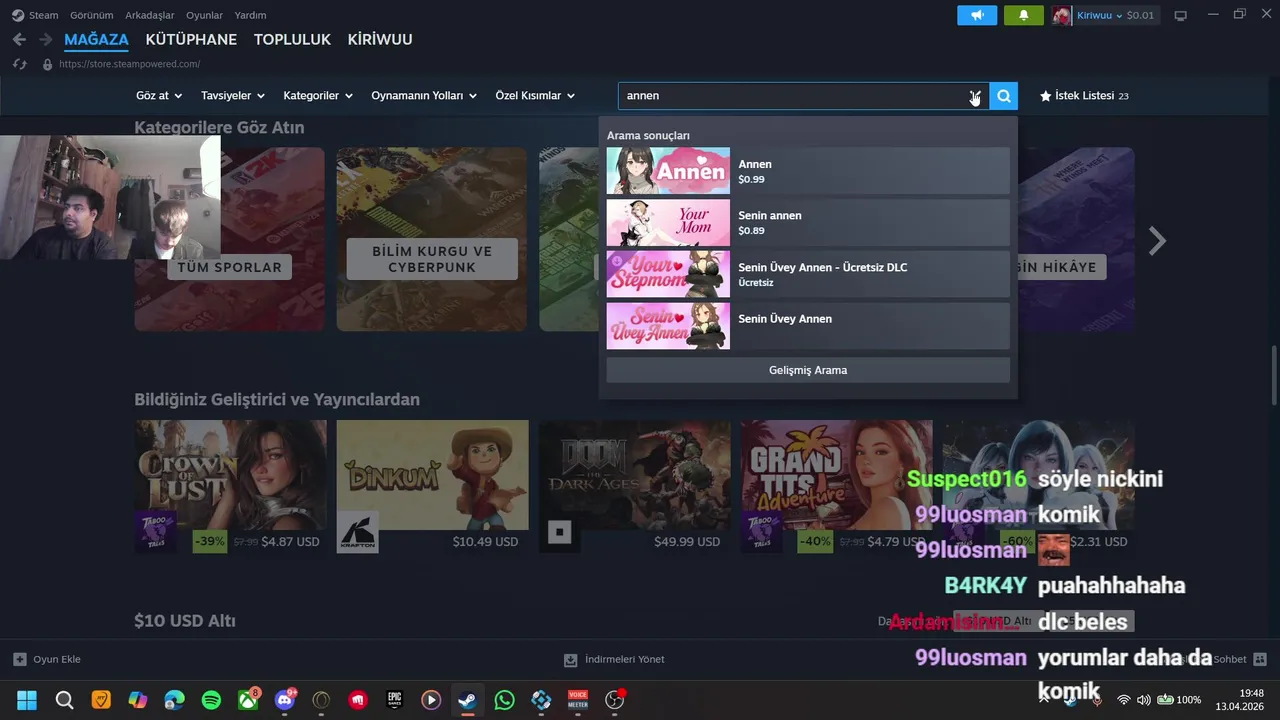The image size is (1280, 720).
Task: Click İndirmeleri Yönet text
Action: pyautogui.click(x=624, y=660)
